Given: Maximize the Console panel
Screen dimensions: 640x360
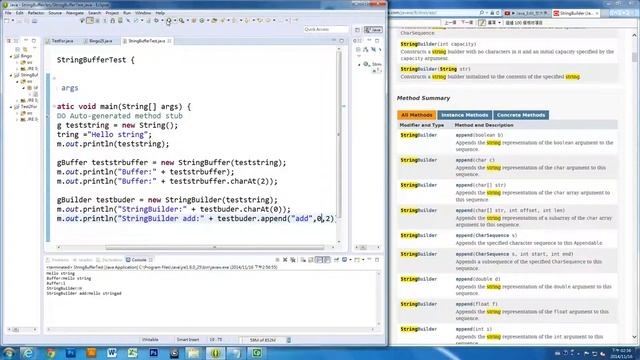Looking at the screenshot, I should click(377, 260).
